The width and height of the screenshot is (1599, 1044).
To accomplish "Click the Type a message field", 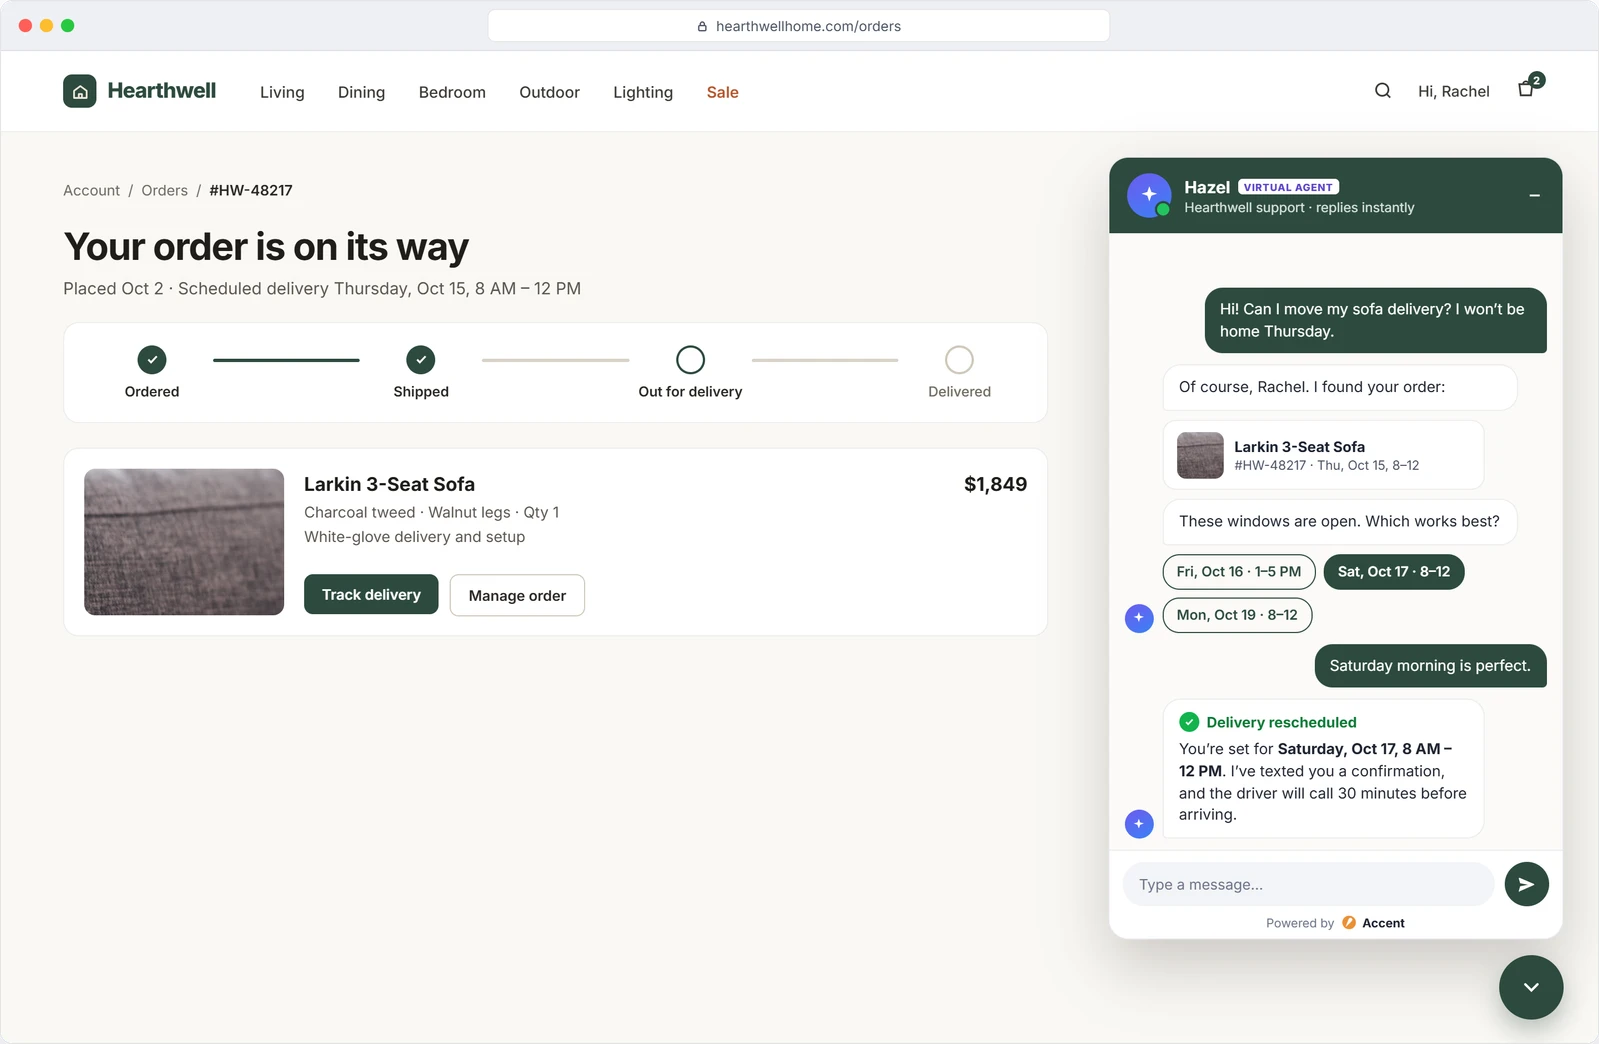I will 1308,884.
